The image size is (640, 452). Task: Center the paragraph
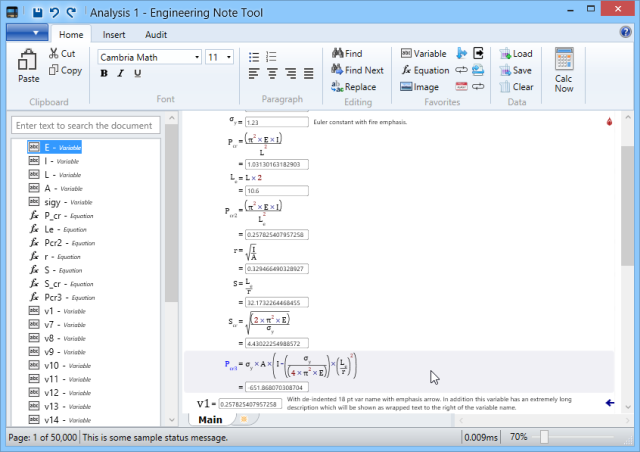click(x=272, y=73)
